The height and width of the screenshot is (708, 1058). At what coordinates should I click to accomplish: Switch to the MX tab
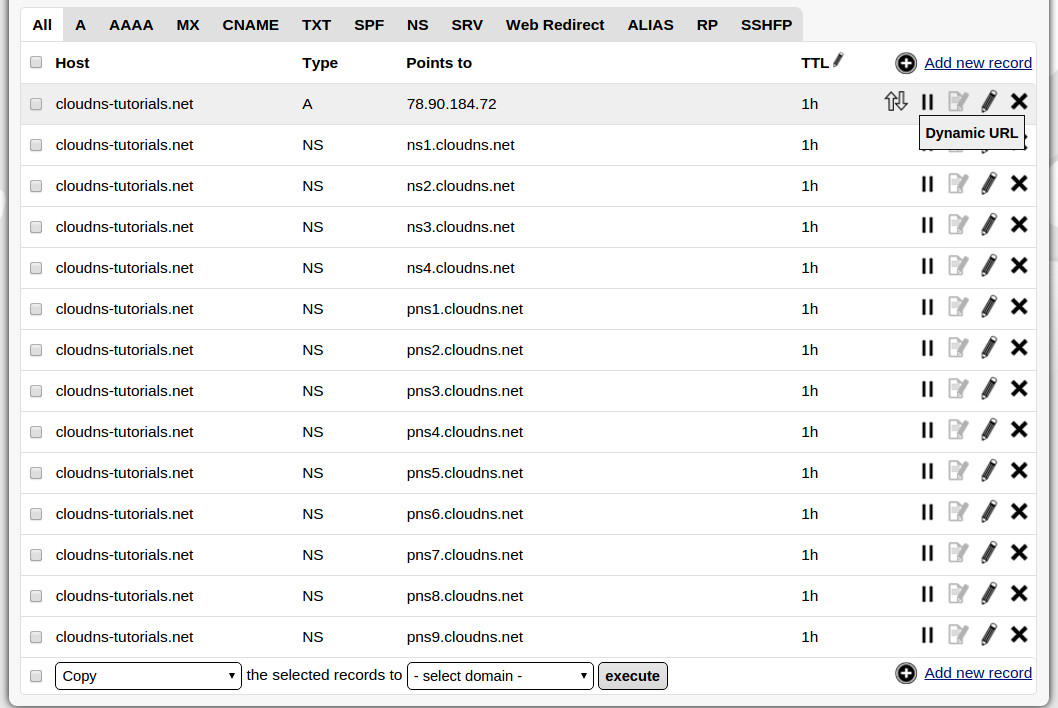point(188,25)
